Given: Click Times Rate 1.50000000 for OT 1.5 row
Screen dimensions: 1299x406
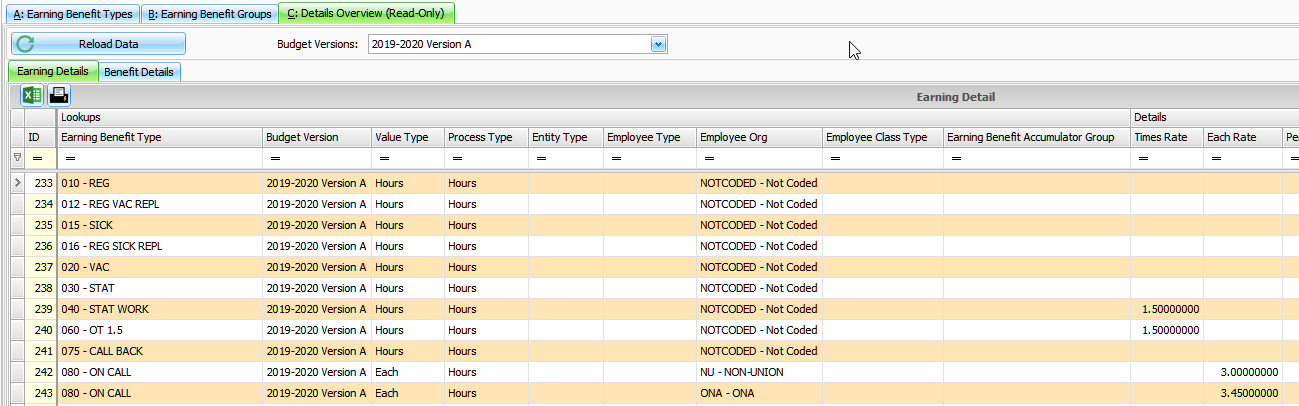Looking at the screenshot, I should coord(1167,330).
